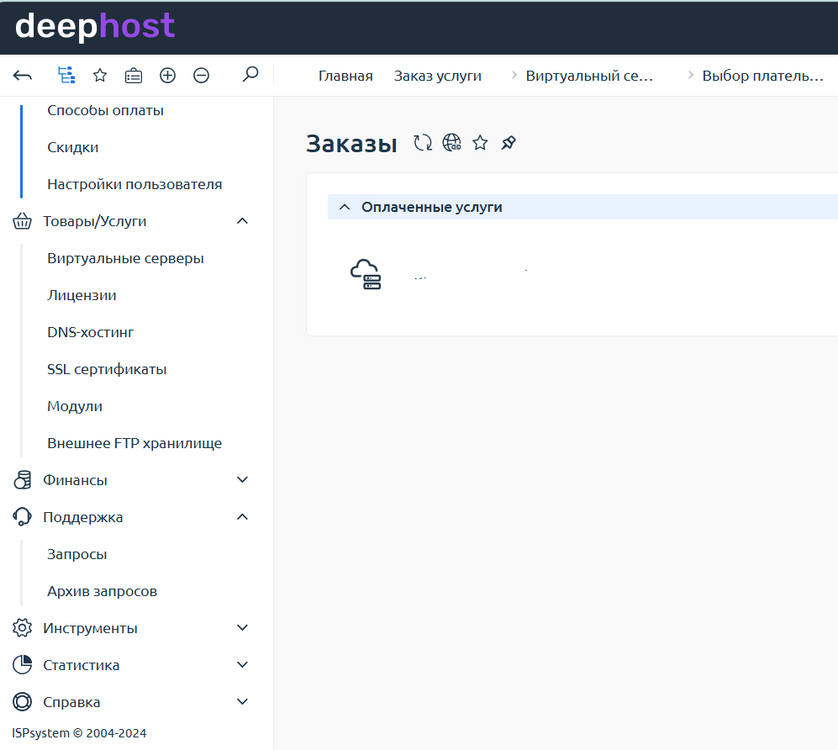Click the Поддержка headset icon

(22, 517)
